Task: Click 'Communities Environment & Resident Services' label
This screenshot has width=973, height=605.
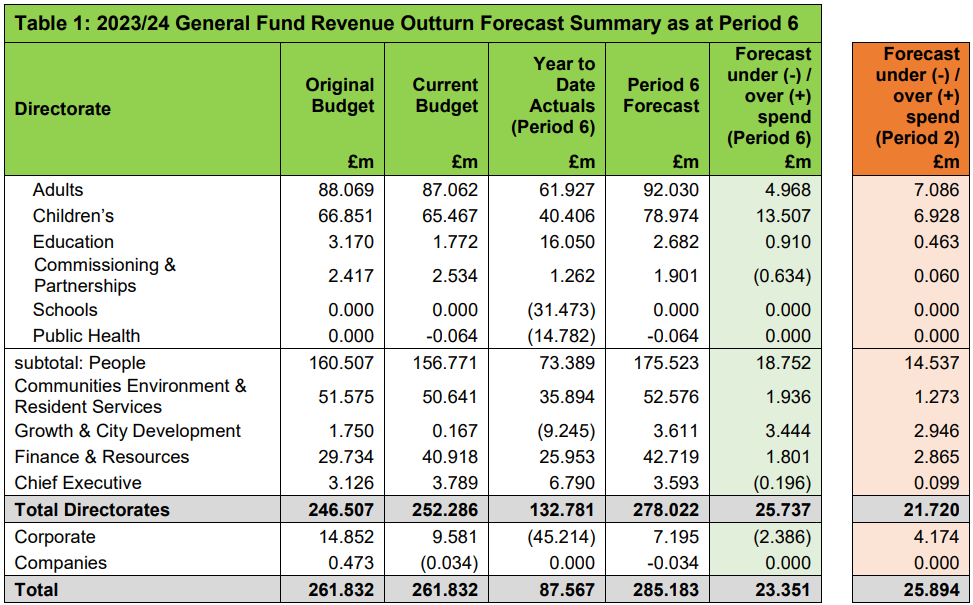Action: [x=130, y=397]
